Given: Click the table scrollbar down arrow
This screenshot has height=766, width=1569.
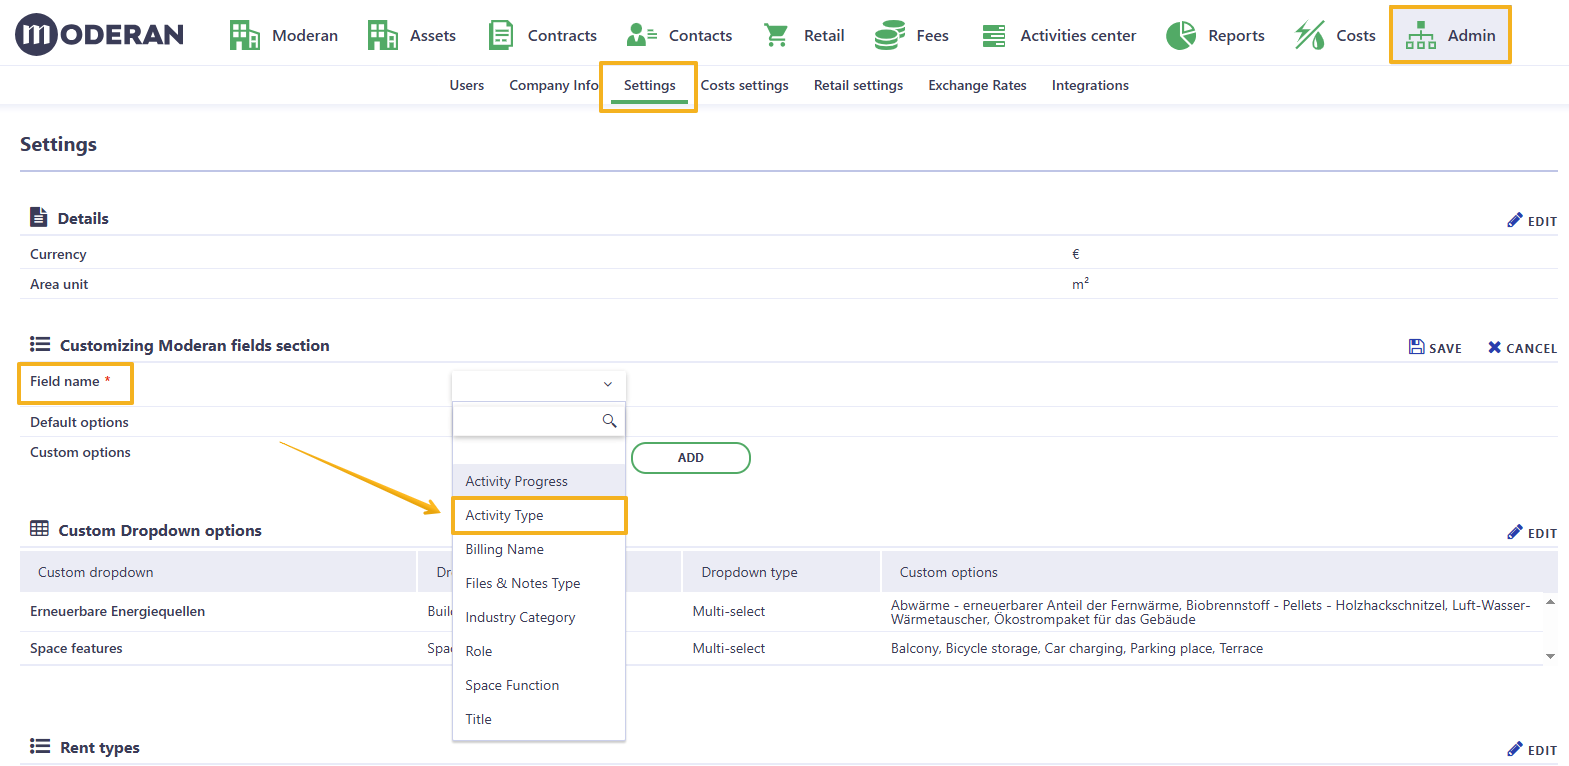Looking at the screenshot, I should pos(1550,656).
